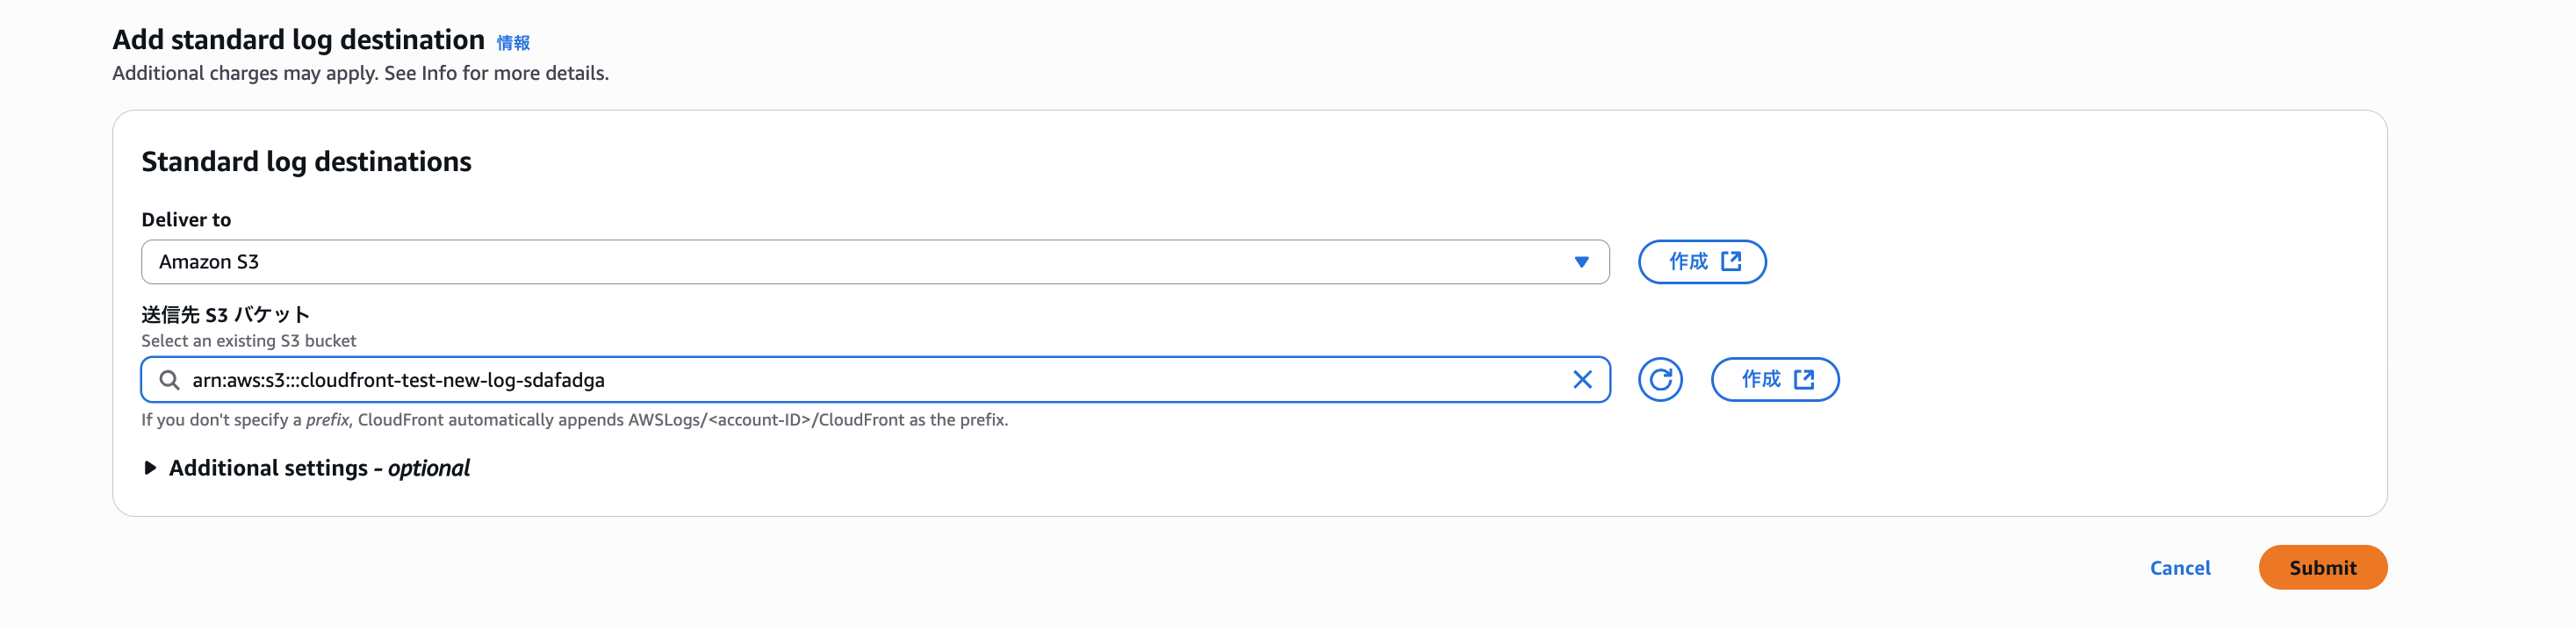Click the Deliver to dropdown arrow
The height and width of the screenshot is (630, 2576).
click(x=1581, y=262)
